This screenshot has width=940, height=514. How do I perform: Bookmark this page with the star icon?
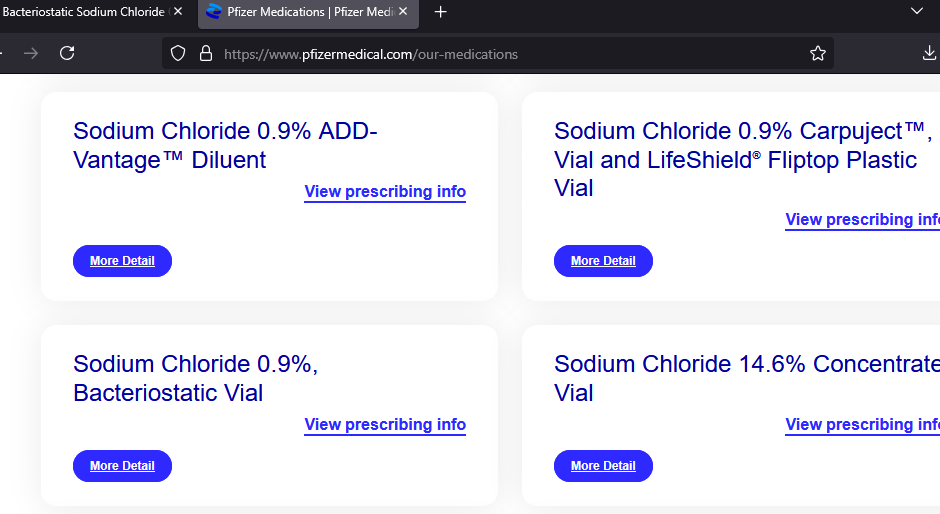[818, 53]
